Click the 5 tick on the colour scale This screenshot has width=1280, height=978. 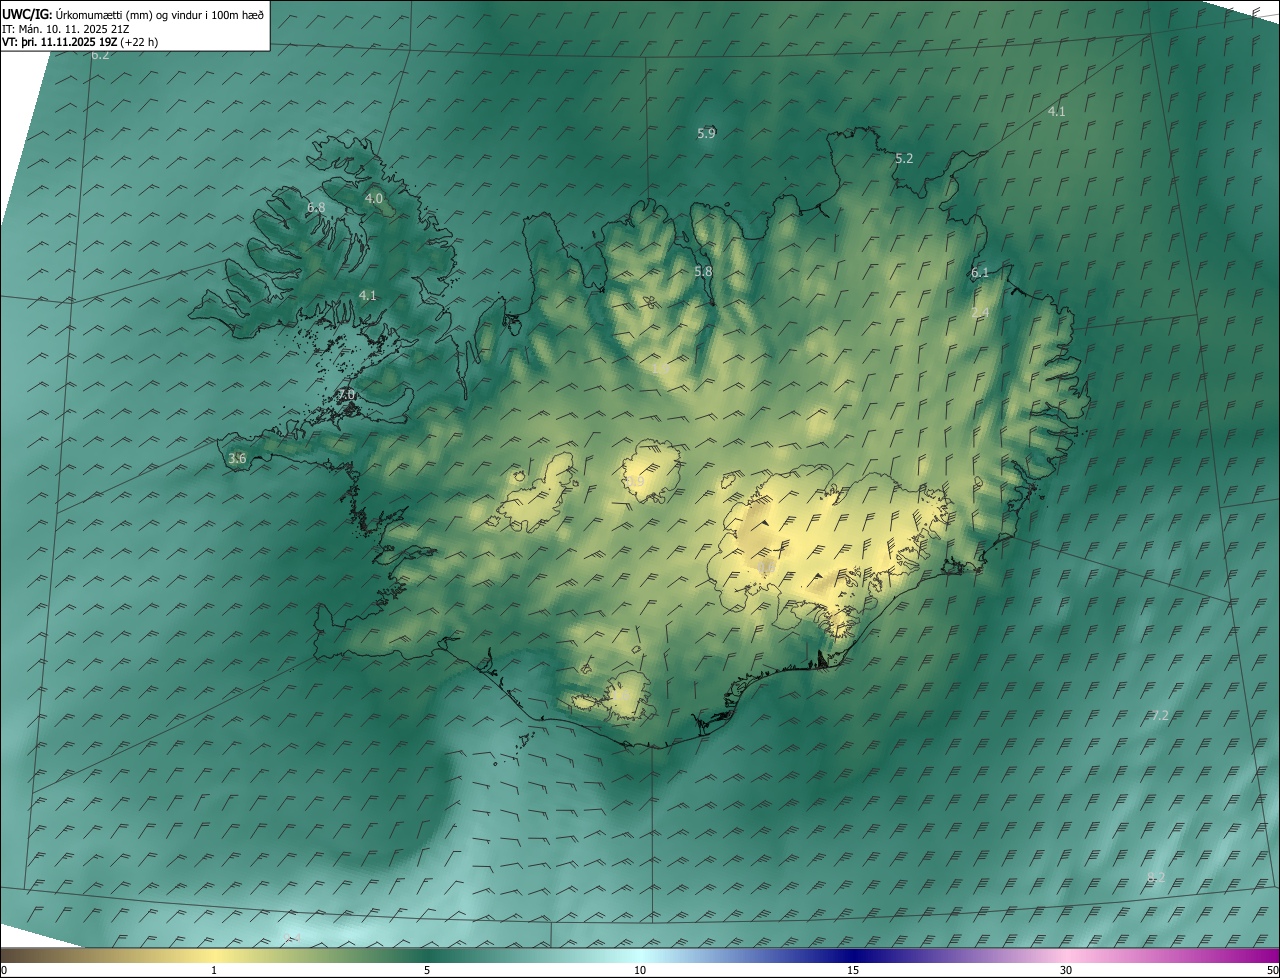tap(427, 970)
